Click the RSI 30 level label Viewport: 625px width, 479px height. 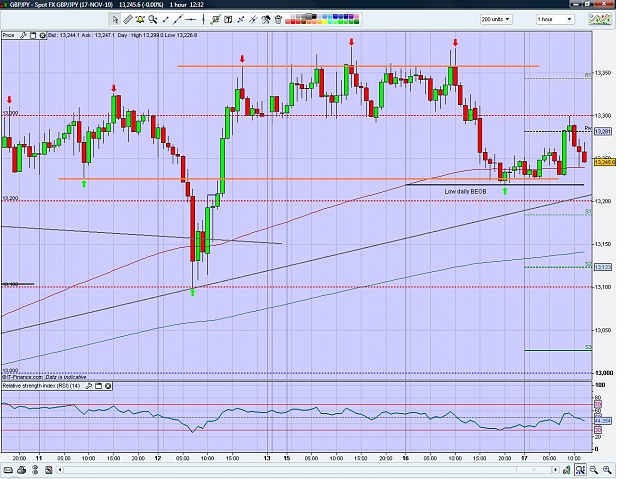598,430
